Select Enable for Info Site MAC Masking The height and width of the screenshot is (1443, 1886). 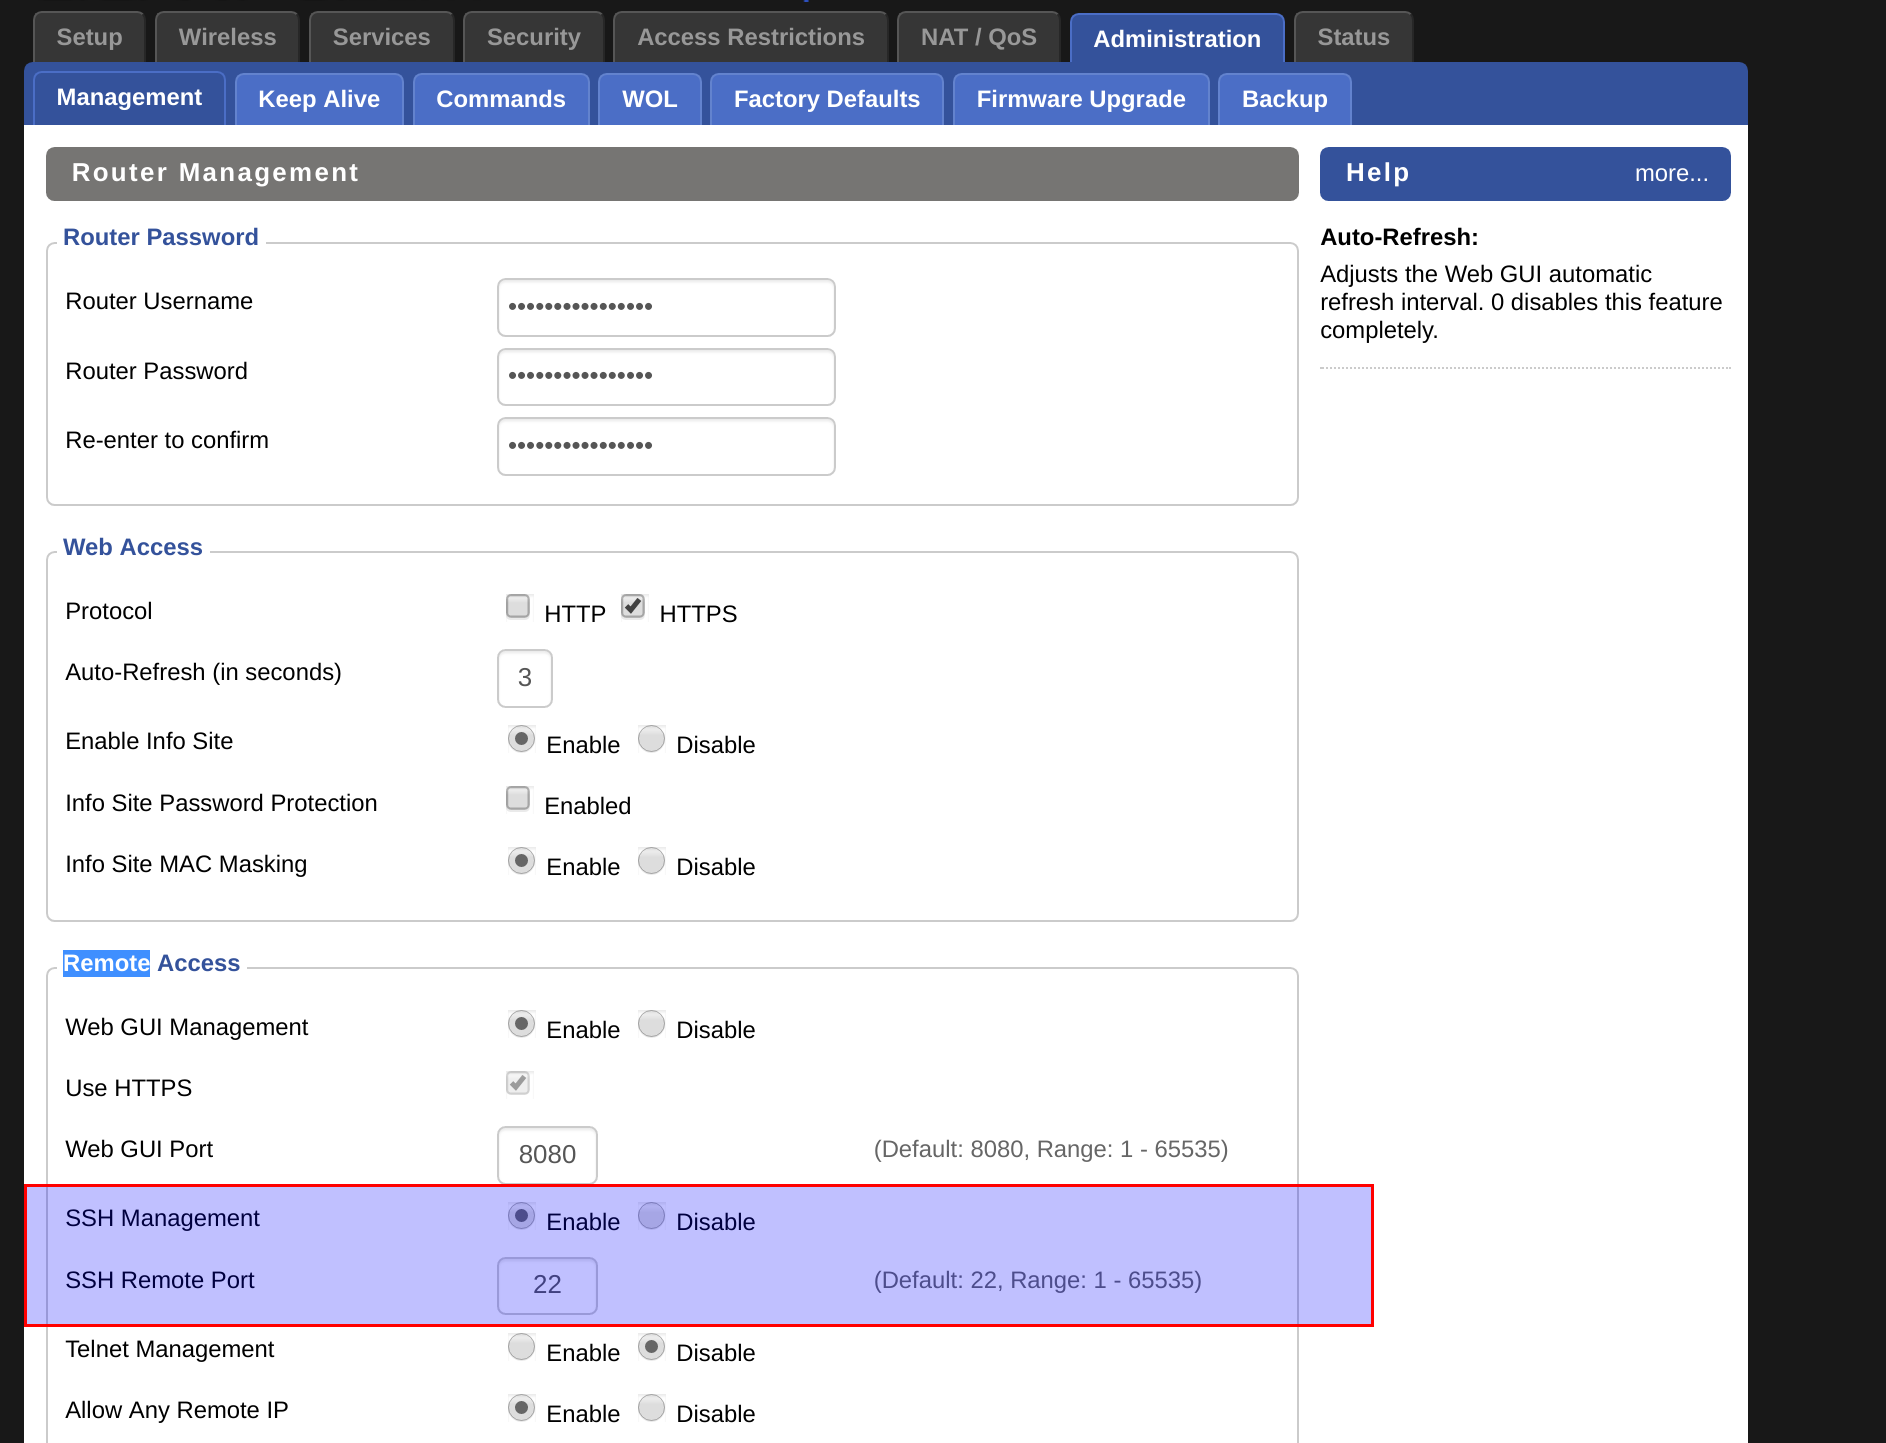(521, 861)
